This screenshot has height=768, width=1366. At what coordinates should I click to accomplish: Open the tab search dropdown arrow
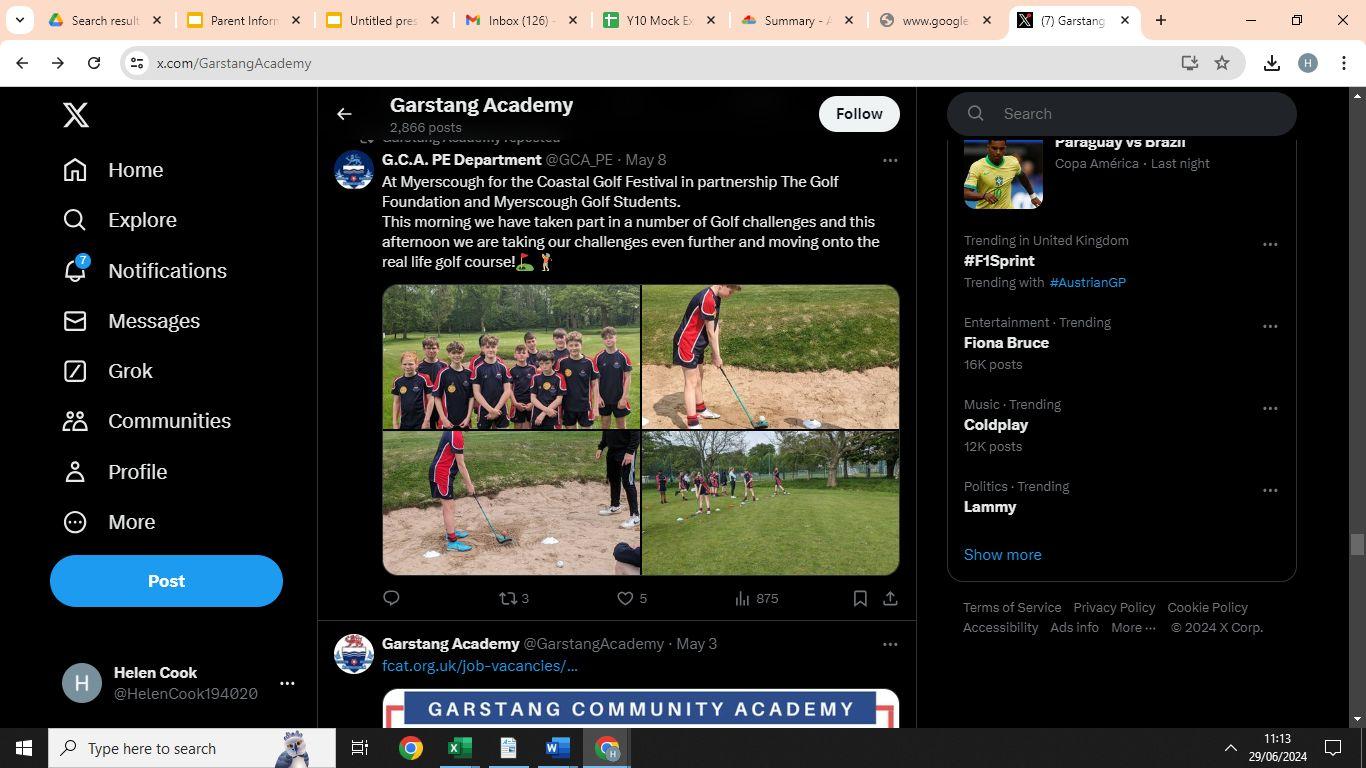click(x=19, y=20)
